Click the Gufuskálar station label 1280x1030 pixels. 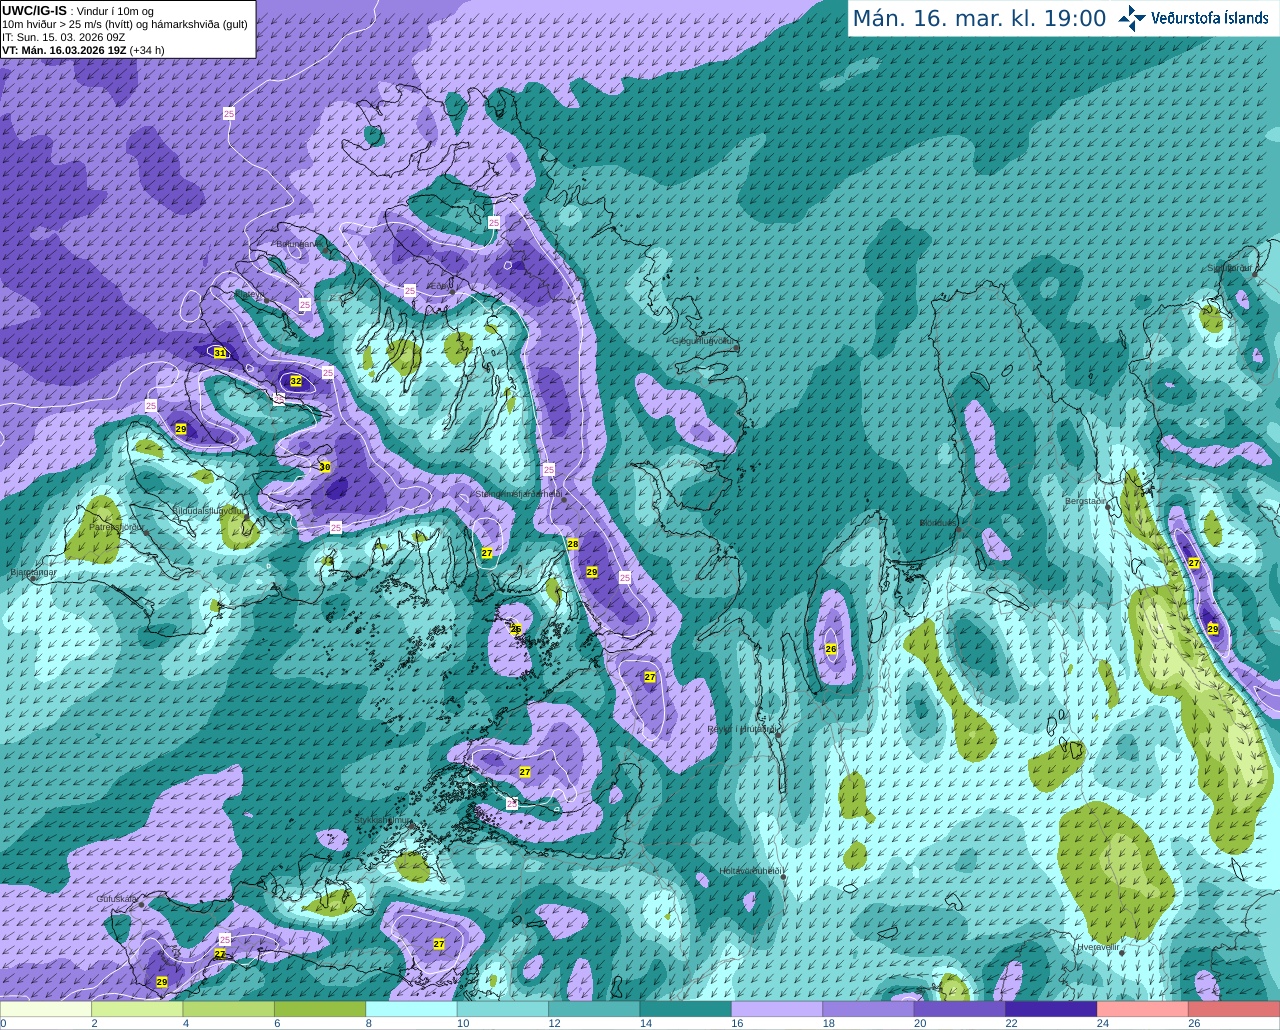coord(117,898)
